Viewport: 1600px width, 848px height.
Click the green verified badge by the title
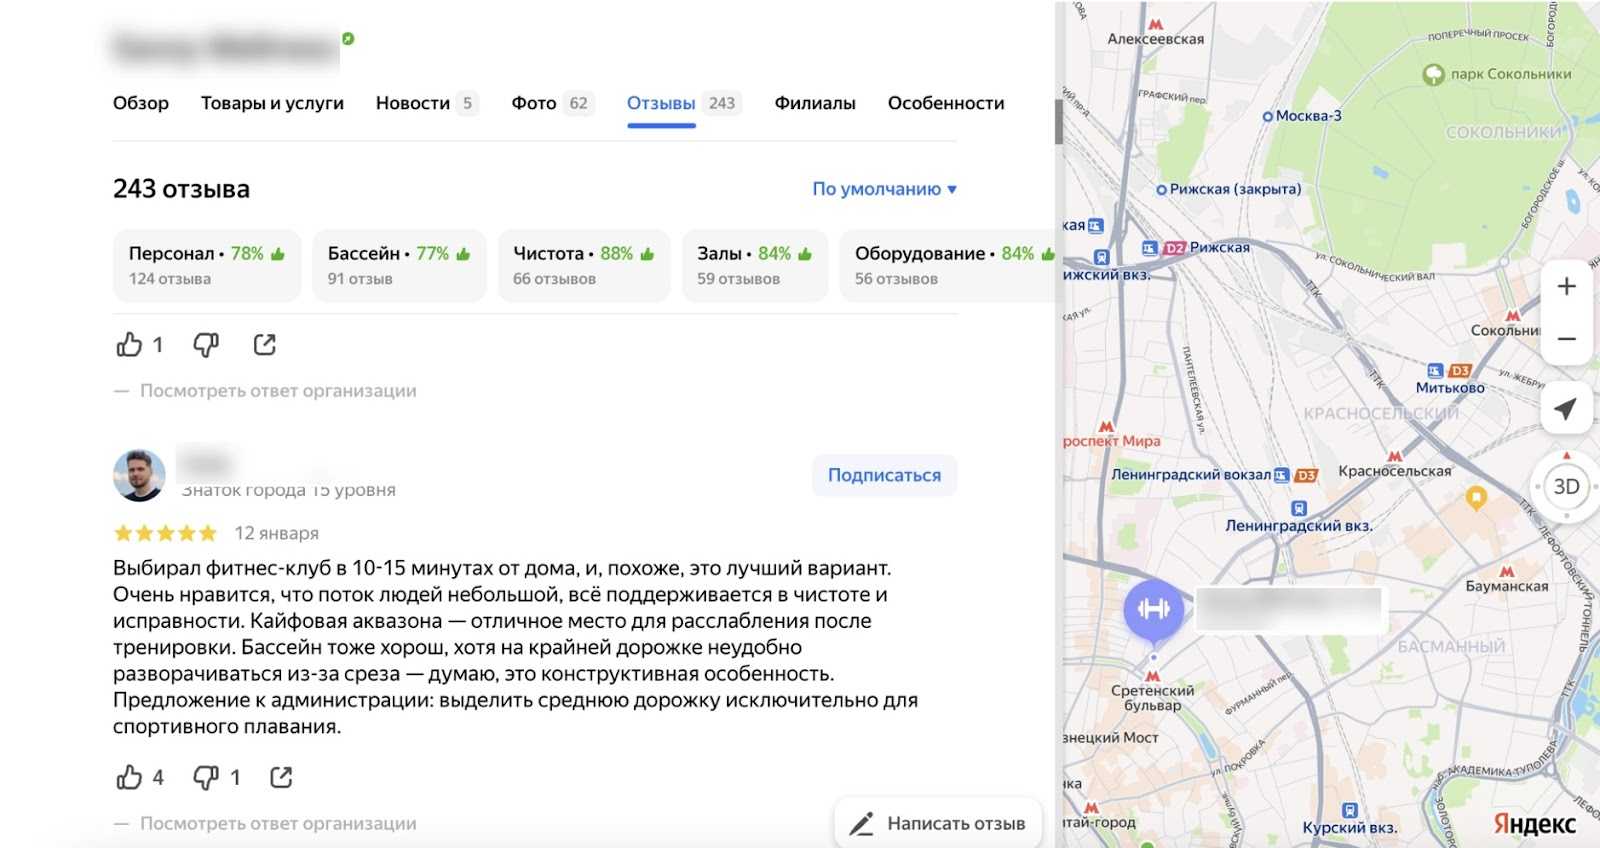point(348,39)
